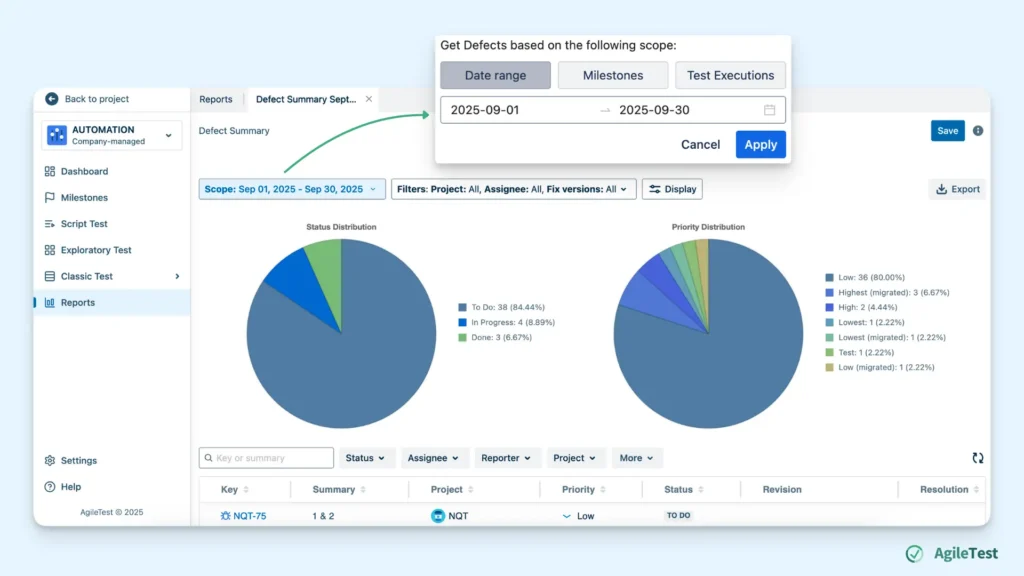Viewport: 1024px width, 576px height.
Task: Click the Milestones flag icon
Action: [x=50, y=198]
